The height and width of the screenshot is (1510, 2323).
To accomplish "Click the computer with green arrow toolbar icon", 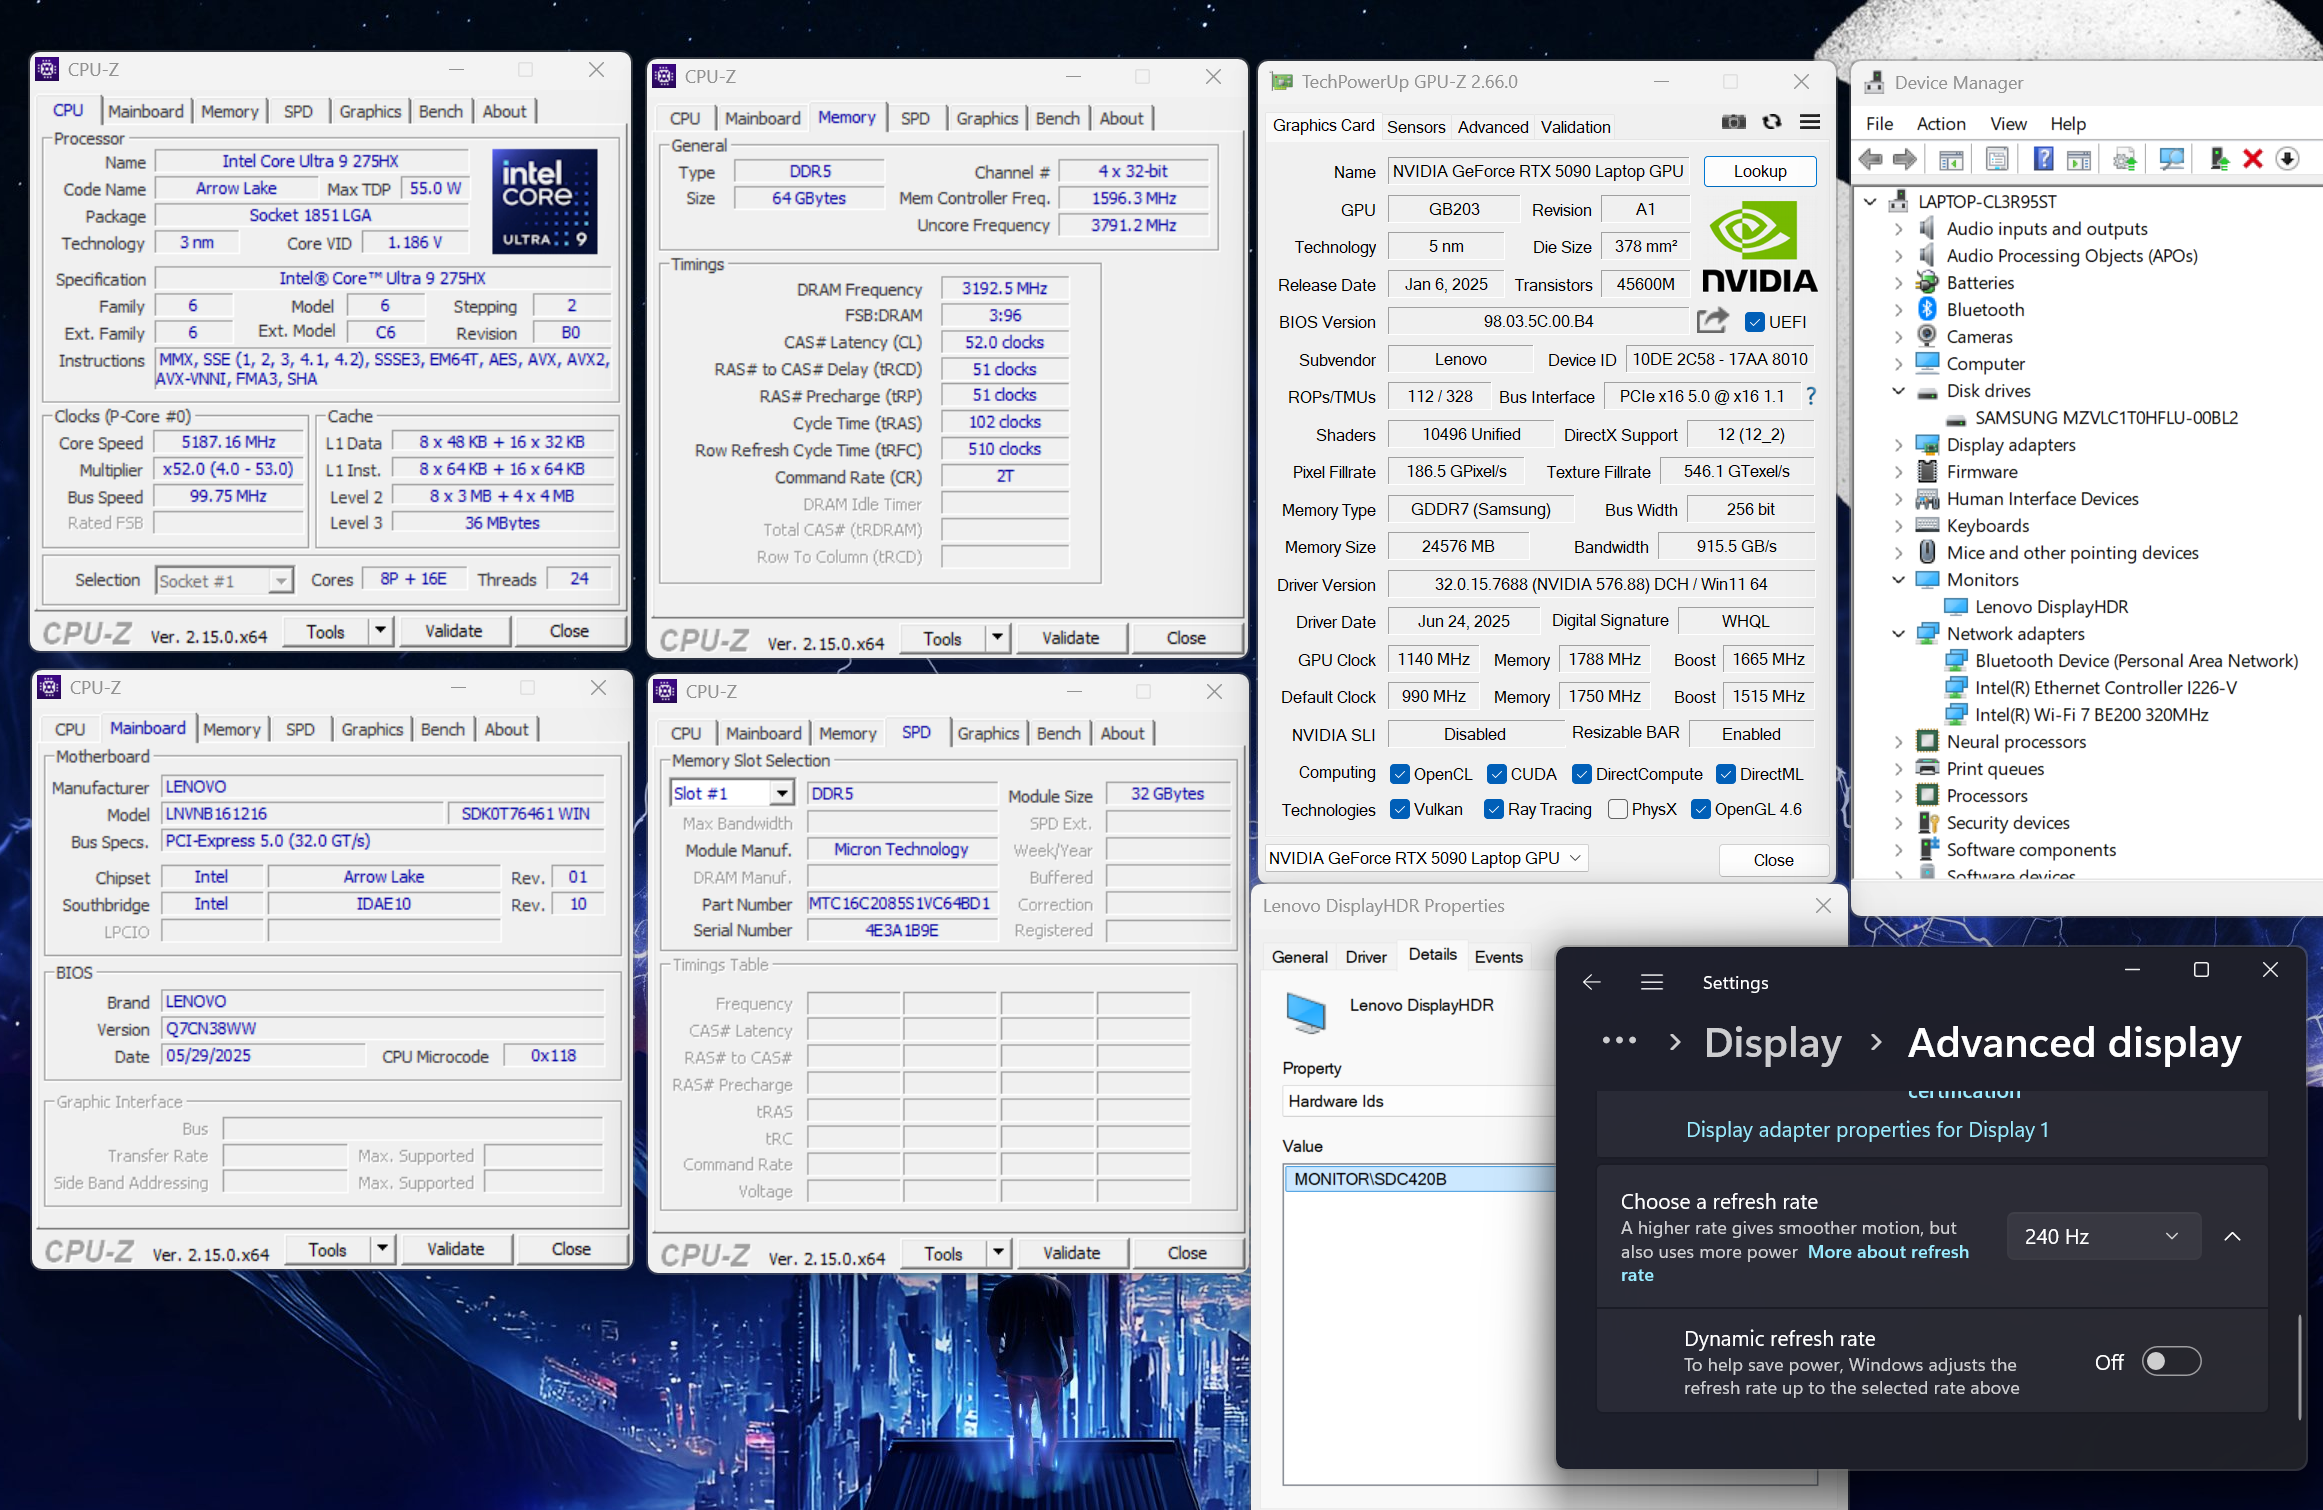I will point(2219,159).
